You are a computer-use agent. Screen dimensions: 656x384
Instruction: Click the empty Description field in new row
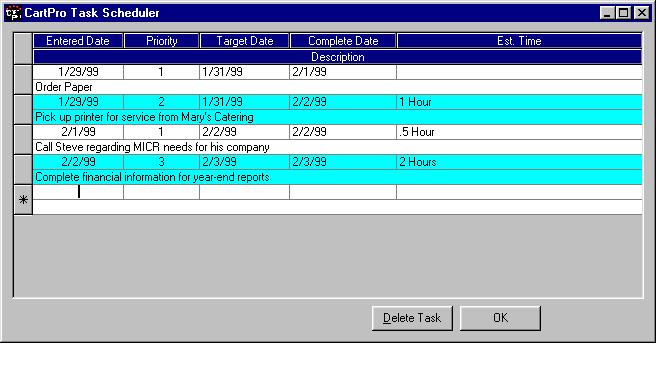point(338,207)
